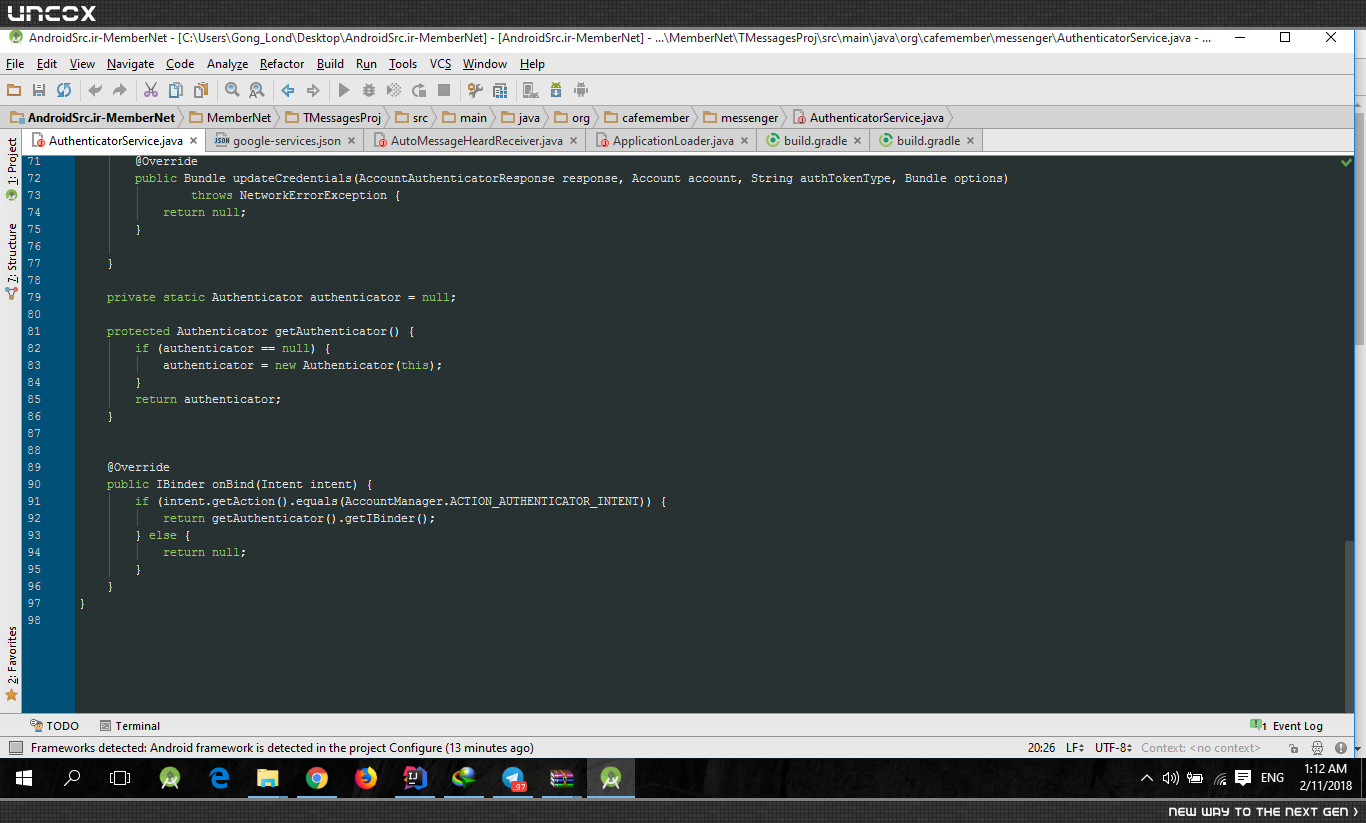Click the Copy icon in toolbar
This screenshot has height=823, width=1366.
click(176, 90)
